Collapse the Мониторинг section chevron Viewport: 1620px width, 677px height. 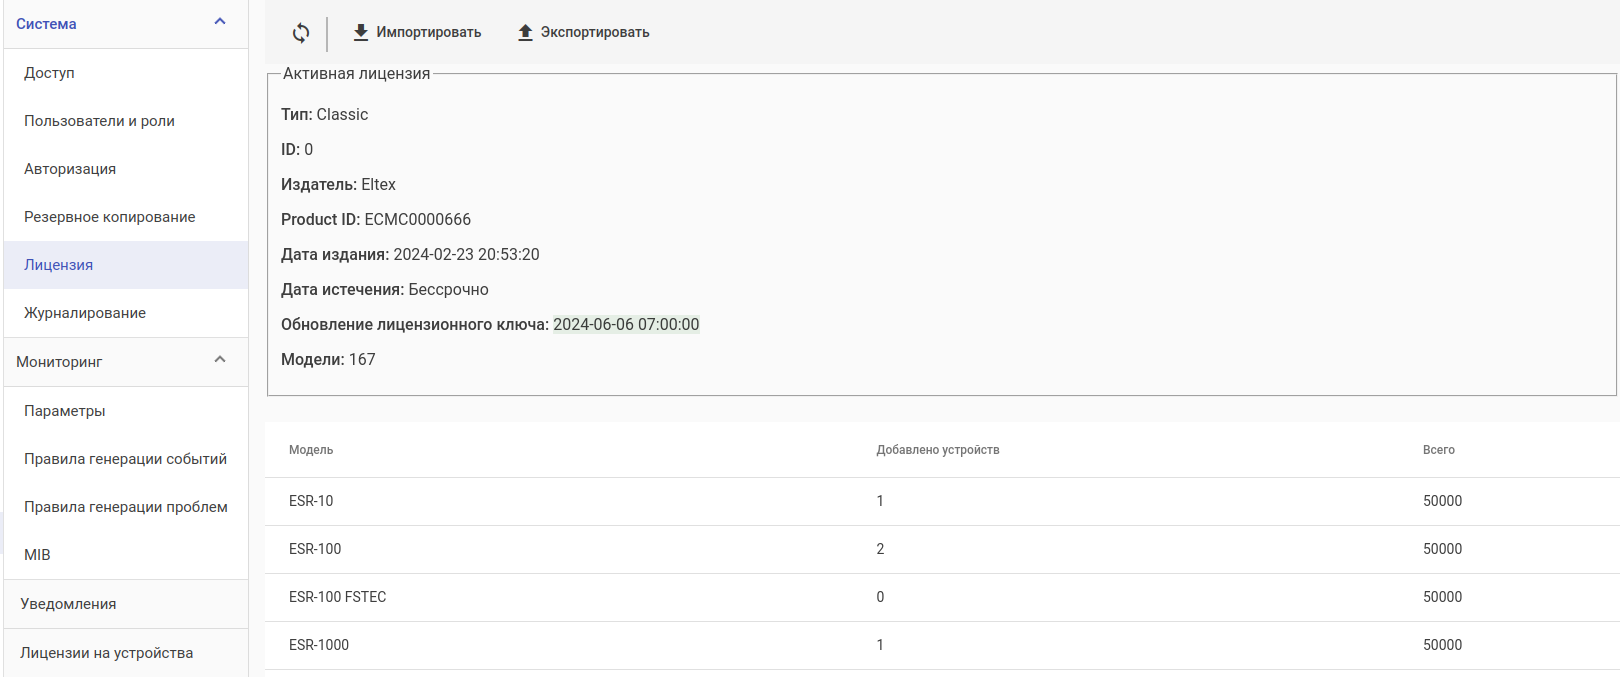220,360
